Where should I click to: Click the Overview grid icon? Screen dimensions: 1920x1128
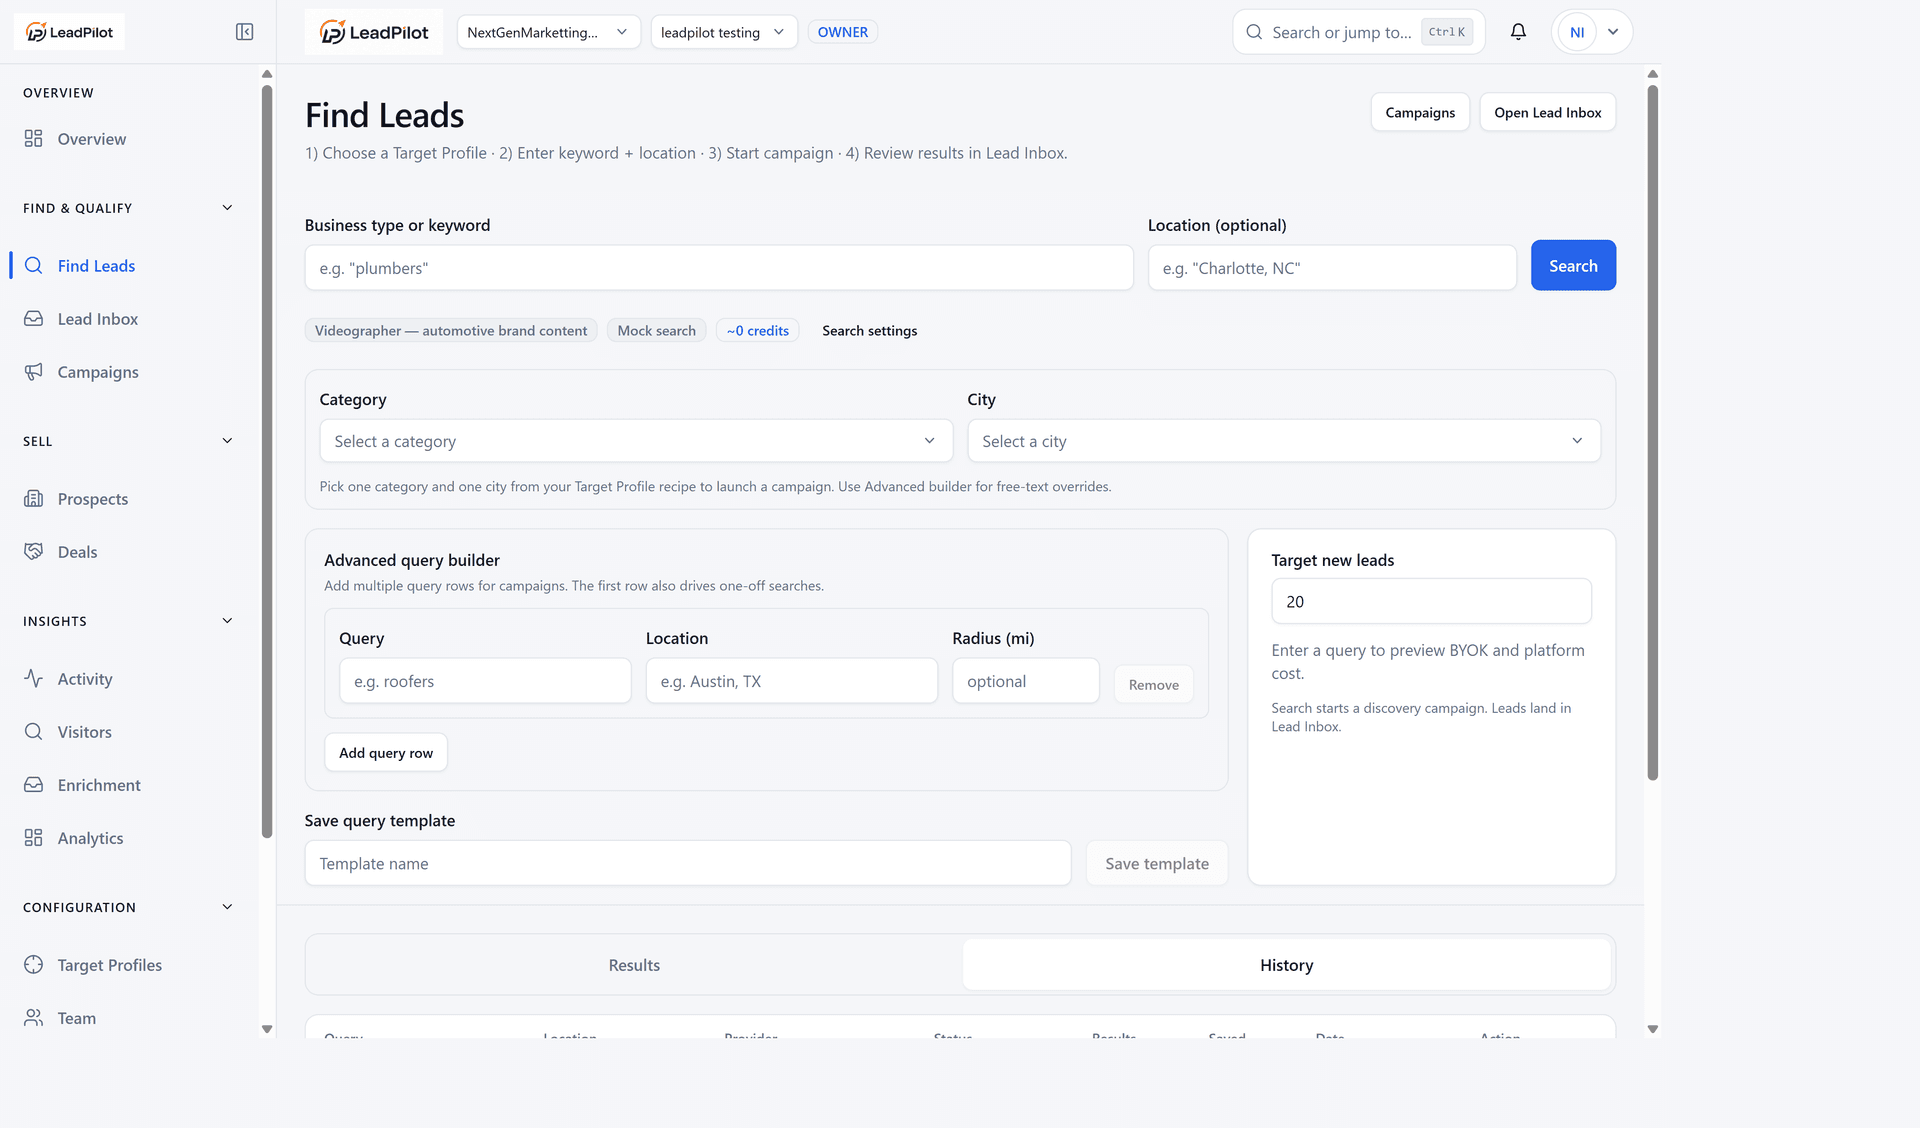tap(34, 139)
